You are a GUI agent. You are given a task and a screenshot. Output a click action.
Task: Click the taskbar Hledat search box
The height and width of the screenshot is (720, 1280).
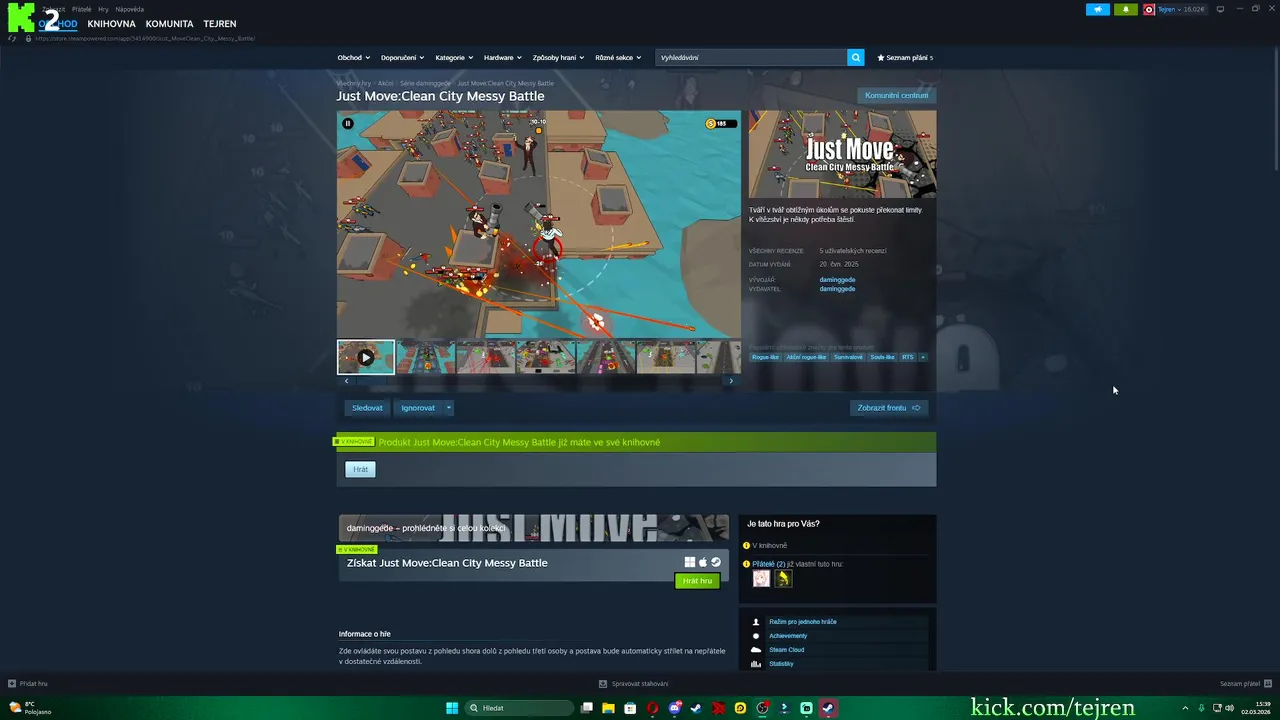tap(519, 708)
